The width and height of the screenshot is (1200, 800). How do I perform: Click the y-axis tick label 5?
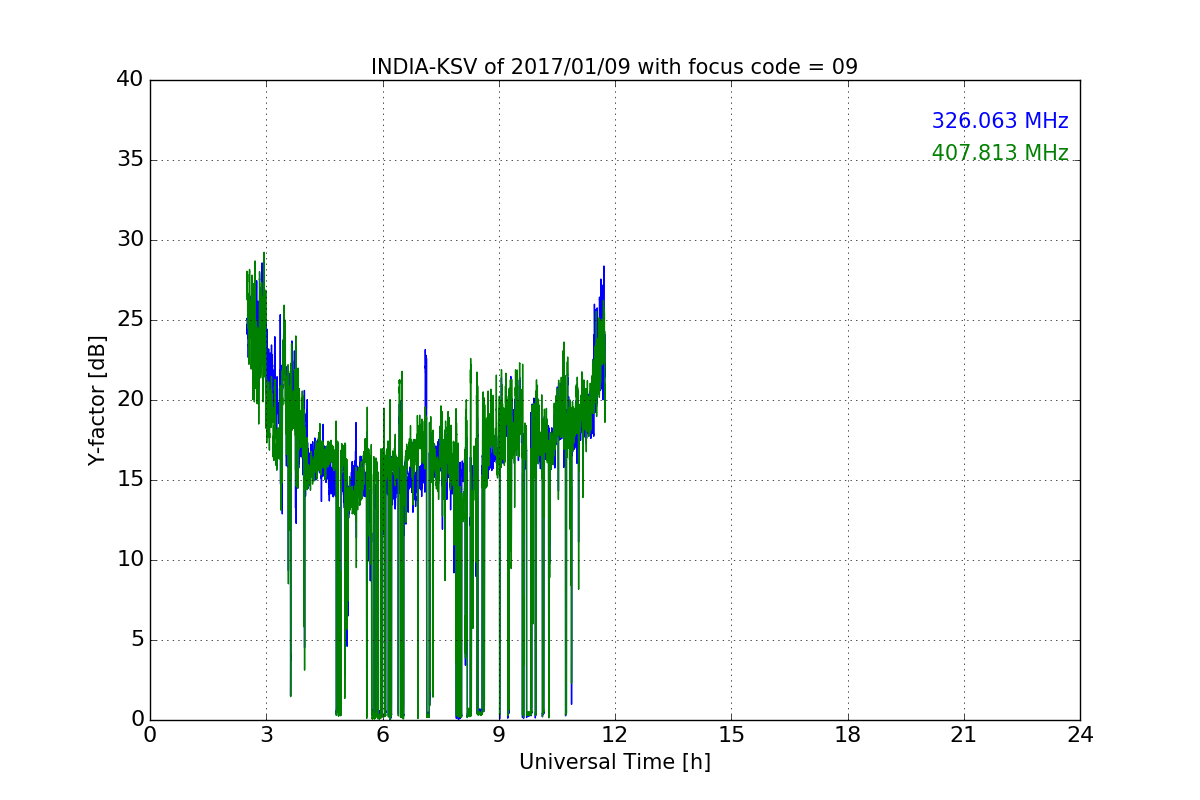pos(136,640)
